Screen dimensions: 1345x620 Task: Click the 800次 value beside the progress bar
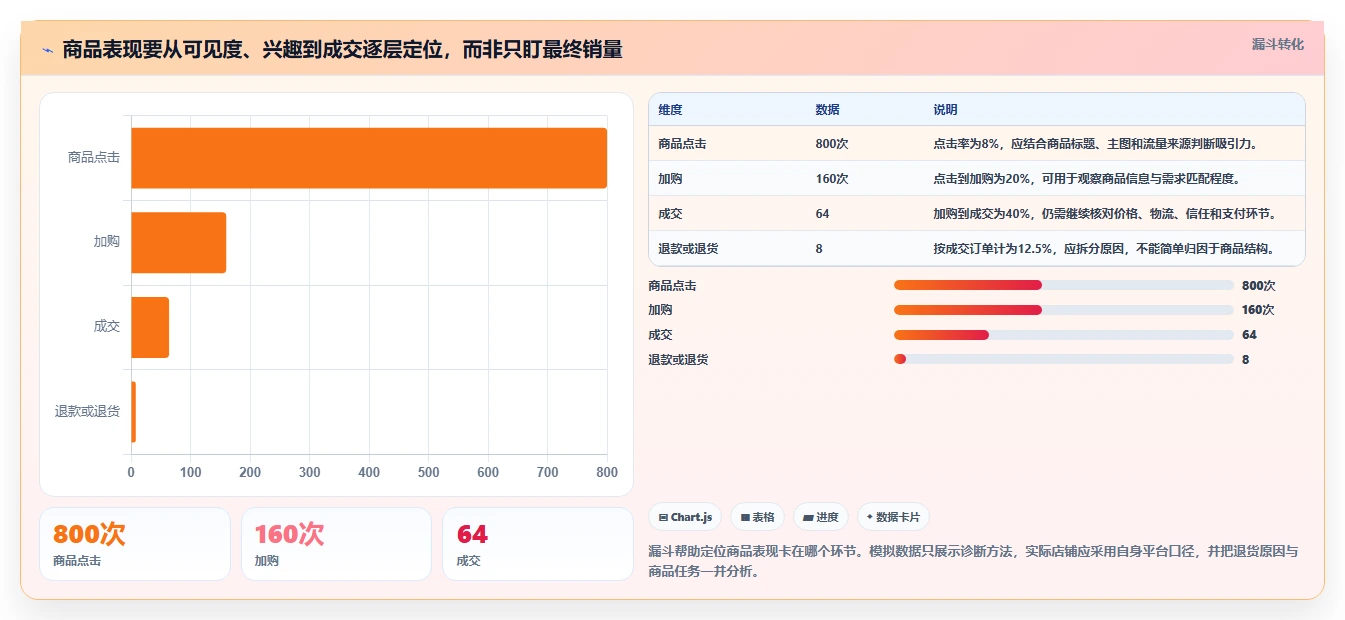(1259, 285)
